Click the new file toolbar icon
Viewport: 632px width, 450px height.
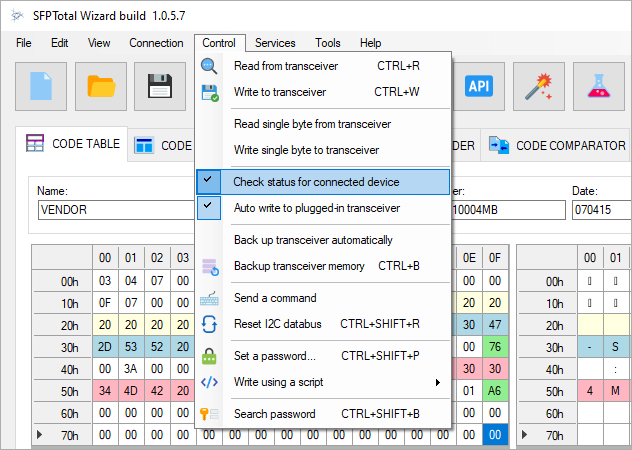pyautogui.click(x=41, y=86)
